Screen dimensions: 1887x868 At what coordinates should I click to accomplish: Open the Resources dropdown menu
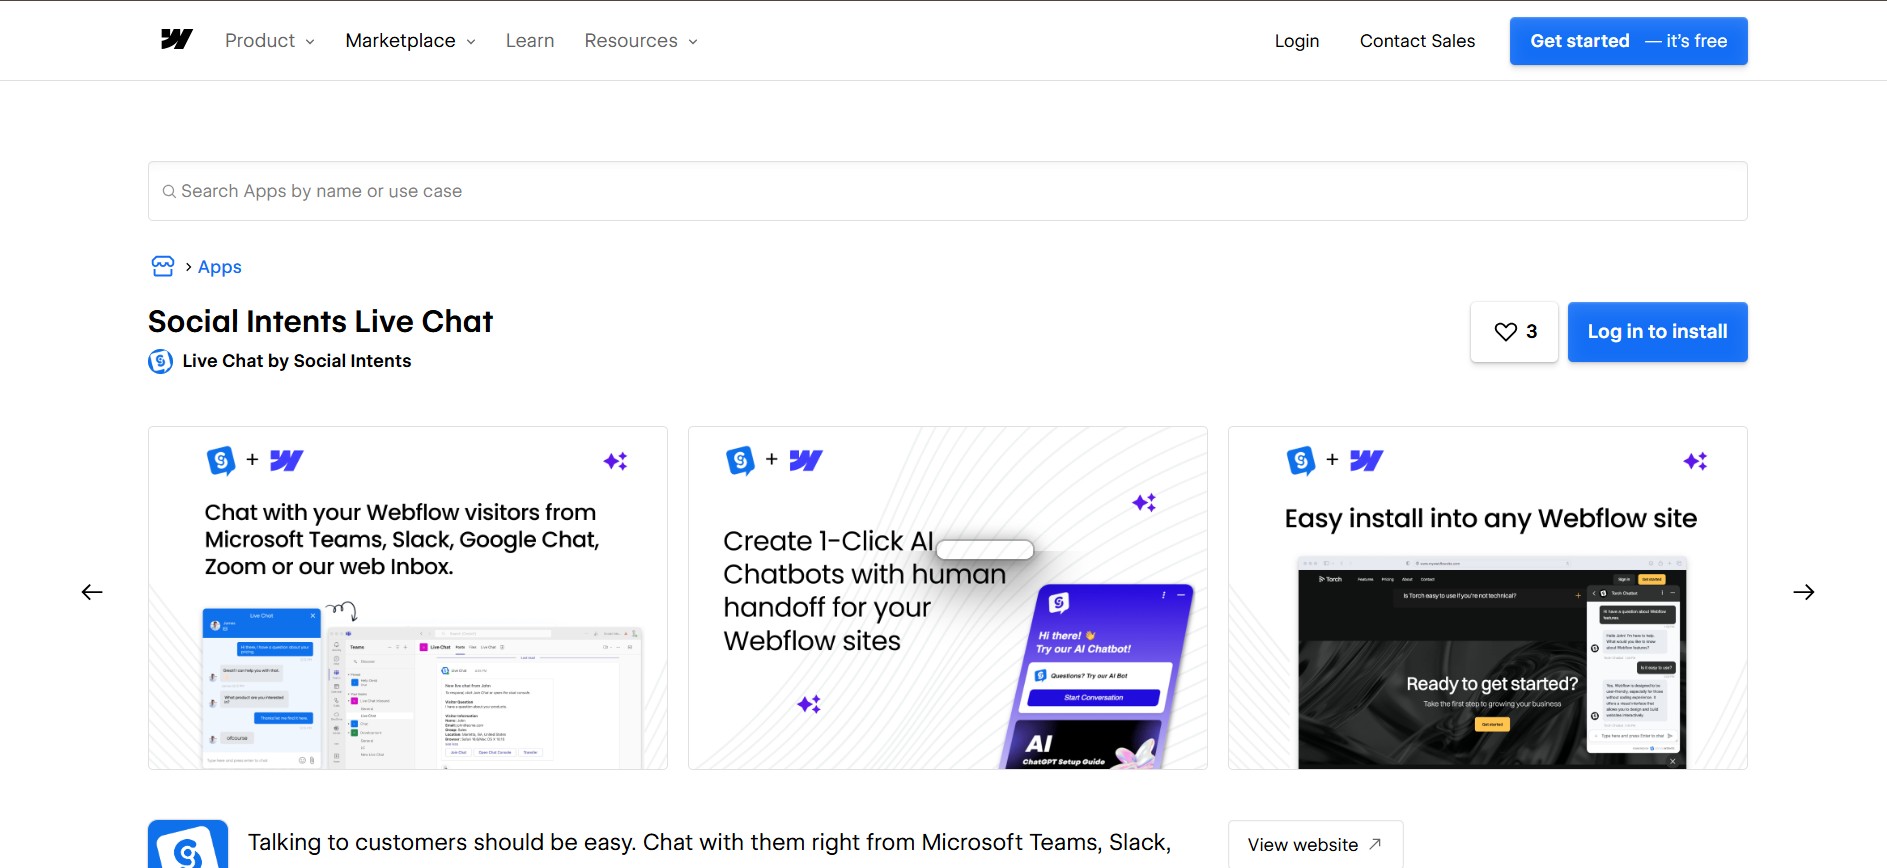coord(641,41)
